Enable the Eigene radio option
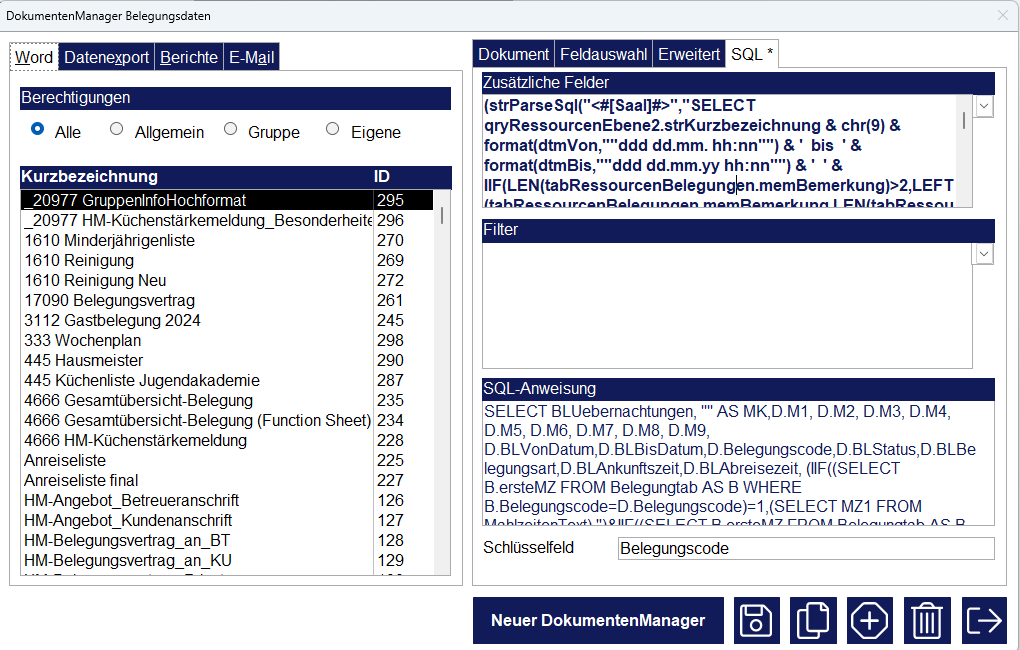Viewport: 1020px width, 650px height. [x=333, y=129]
